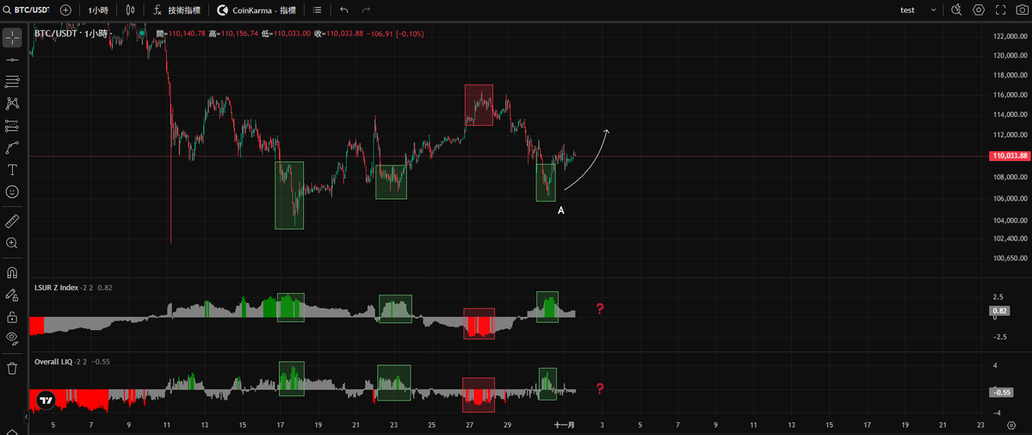Toggle lock all drawings
The width and height of the screenshot is (1032, 435).
12,317
